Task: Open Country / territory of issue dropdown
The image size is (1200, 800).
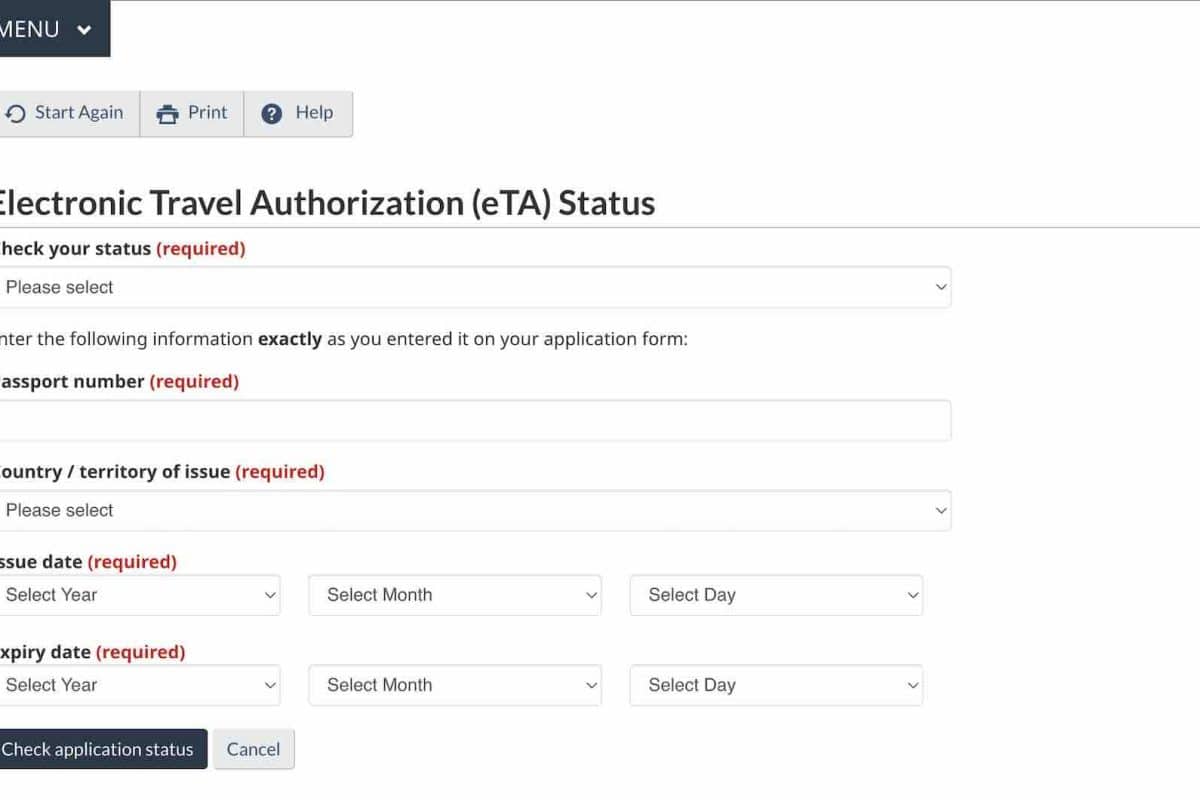Action: (x=474, y=510)
